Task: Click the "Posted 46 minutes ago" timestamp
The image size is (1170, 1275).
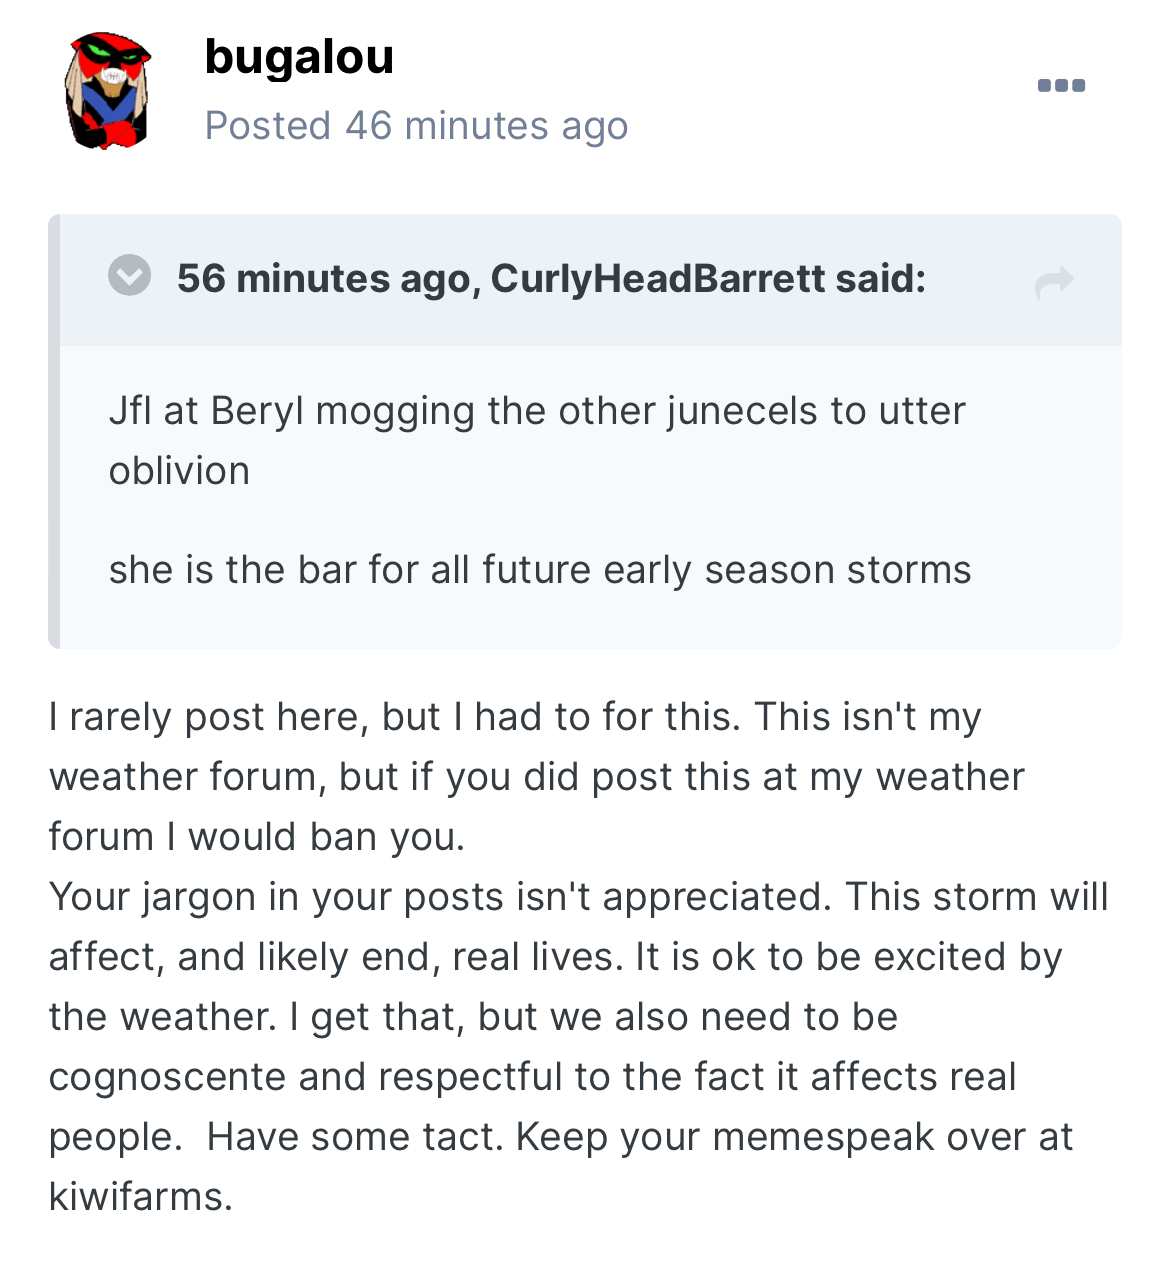Action: coord(416,126)
